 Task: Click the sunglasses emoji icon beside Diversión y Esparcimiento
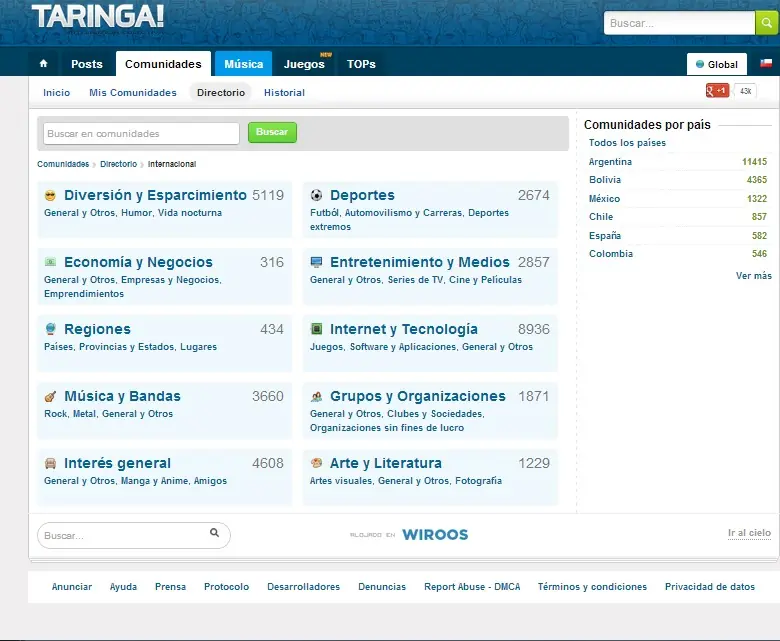point(50,195)
